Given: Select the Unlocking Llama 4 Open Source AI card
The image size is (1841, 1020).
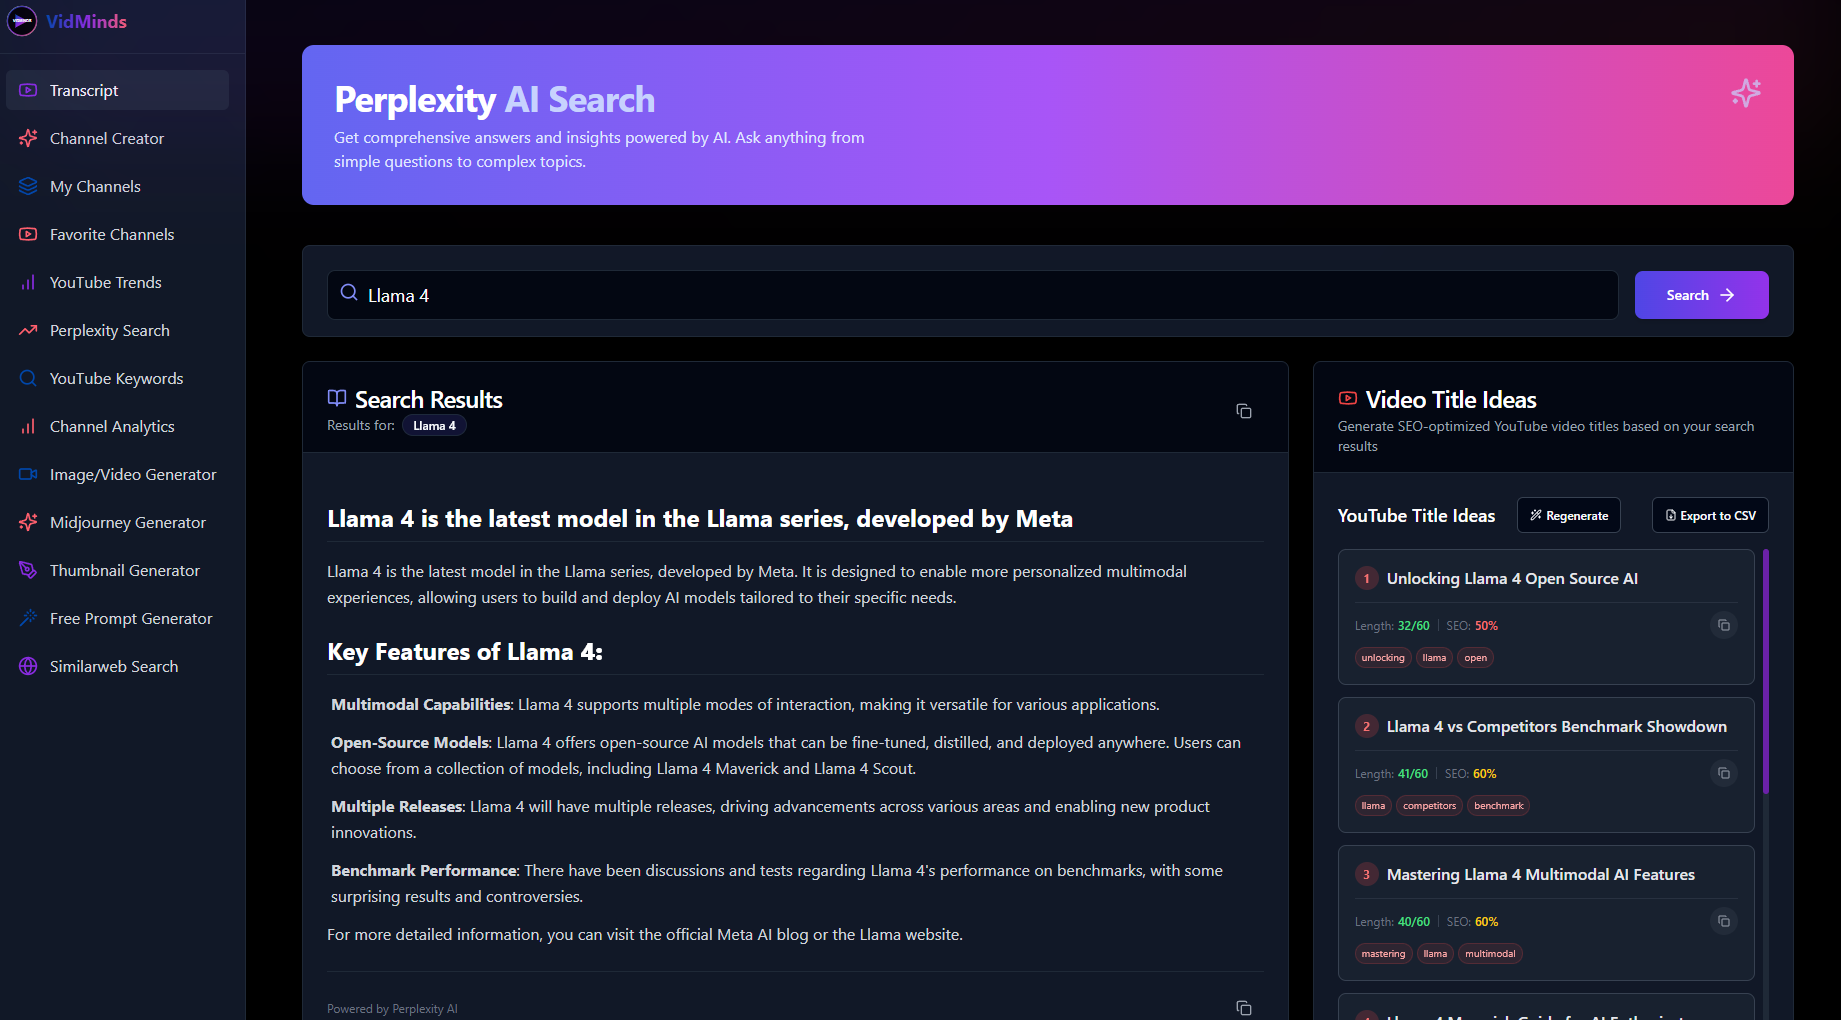Looking at the screenshot, I should click(x=1546, y=616).
